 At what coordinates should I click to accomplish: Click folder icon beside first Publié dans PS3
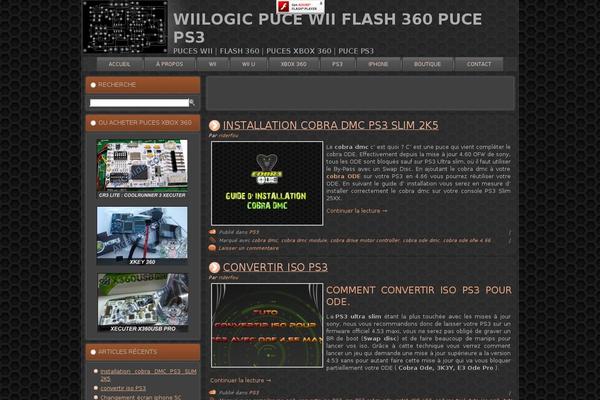[x=212, y=232]
